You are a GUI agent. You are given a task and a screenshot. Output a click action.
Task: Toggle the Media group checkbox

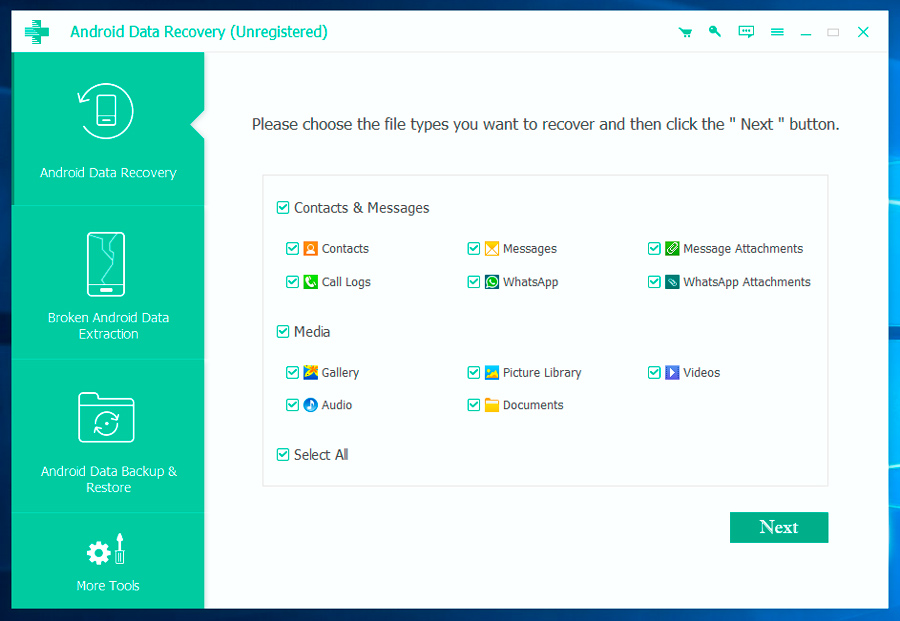(283, 332)
